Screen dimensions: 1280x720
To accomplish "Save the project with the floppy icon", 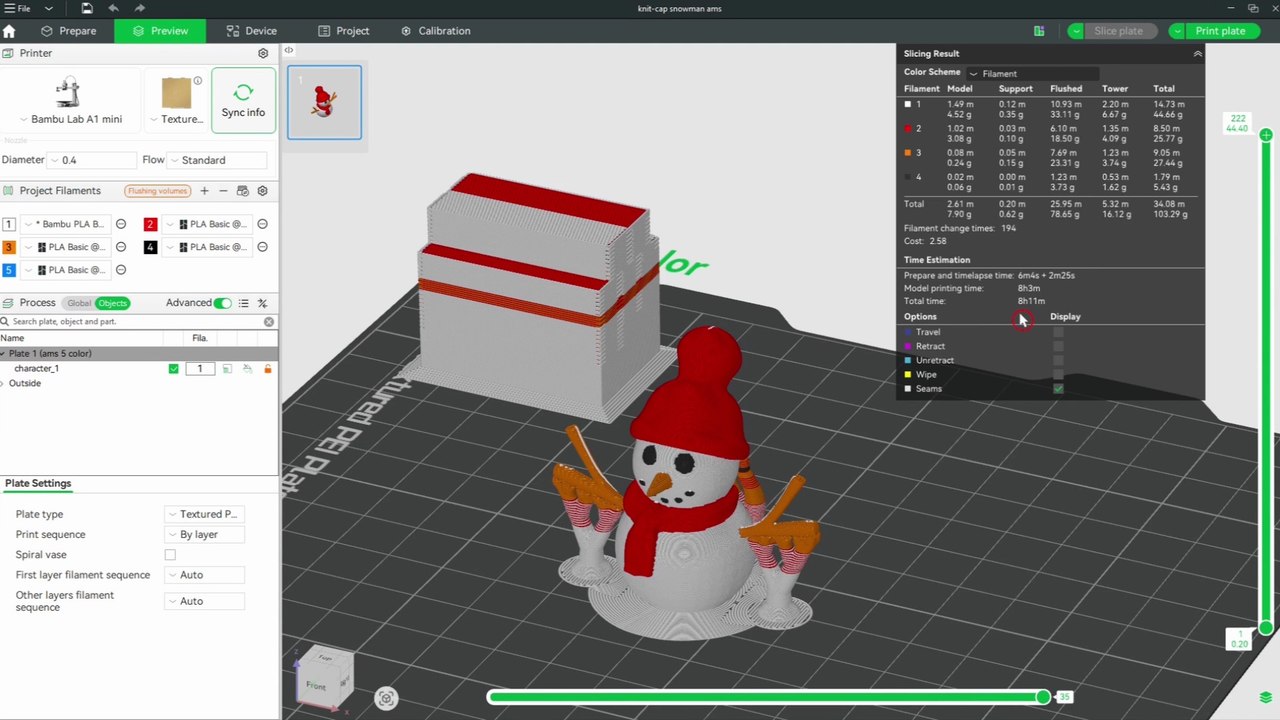I will pyautogui.click(x=87, y=8).
